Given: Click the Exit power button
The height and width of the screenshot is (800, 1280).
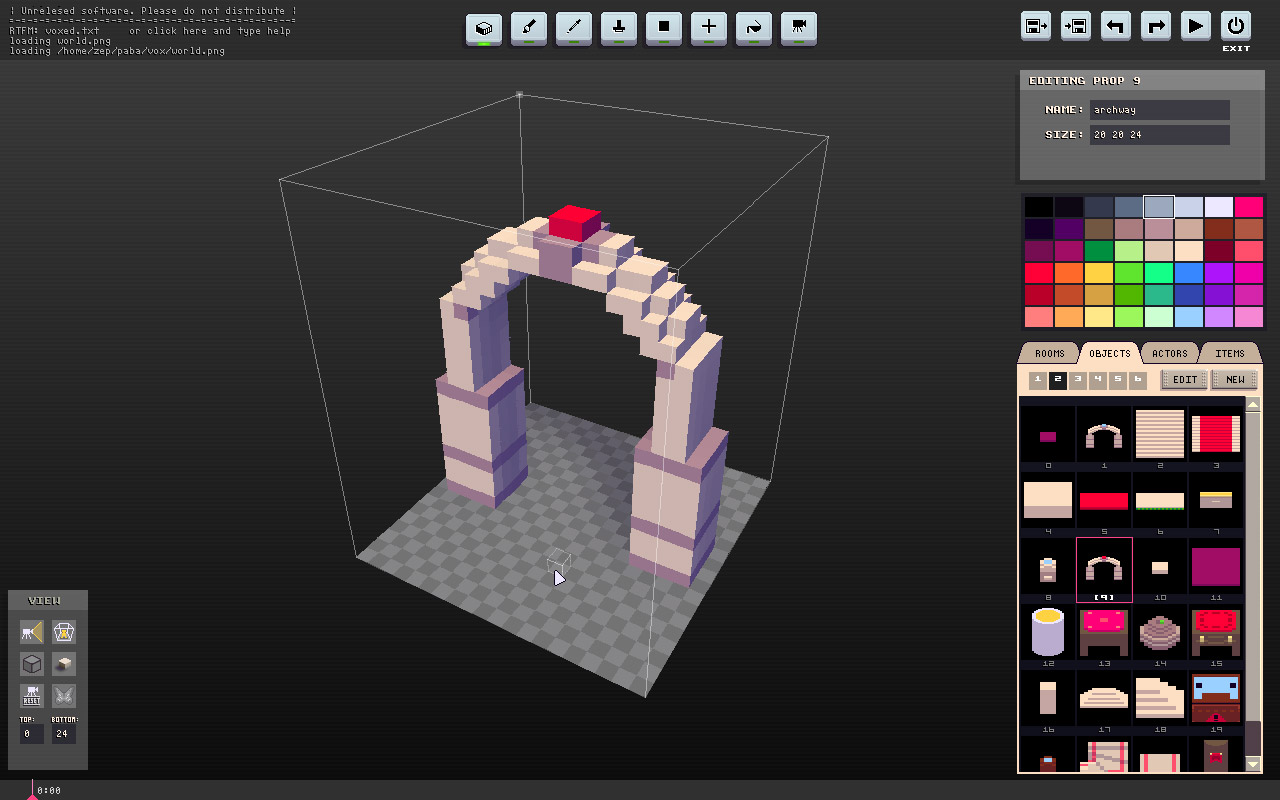Looking at the screenshot, I should click(1236, 27).
